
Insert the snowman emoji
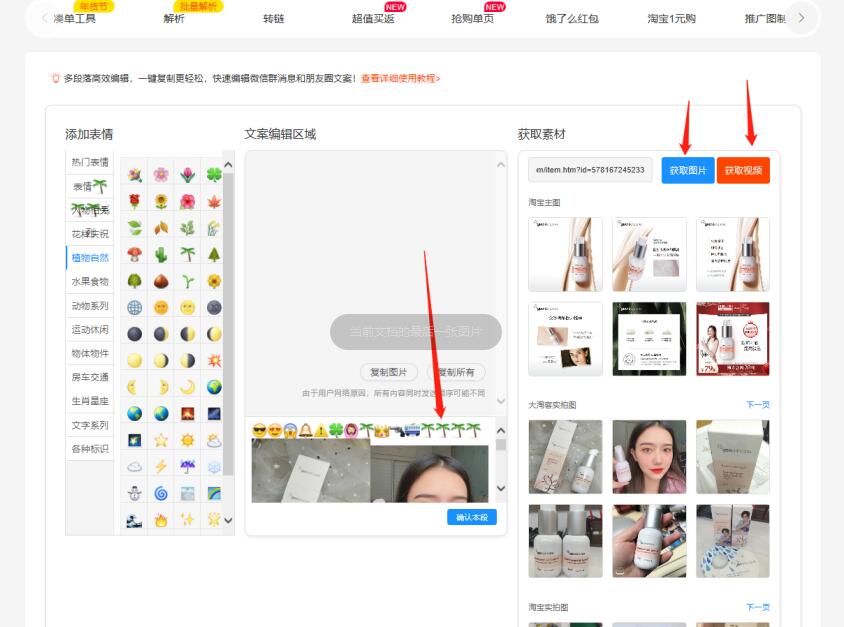point(135,493)
